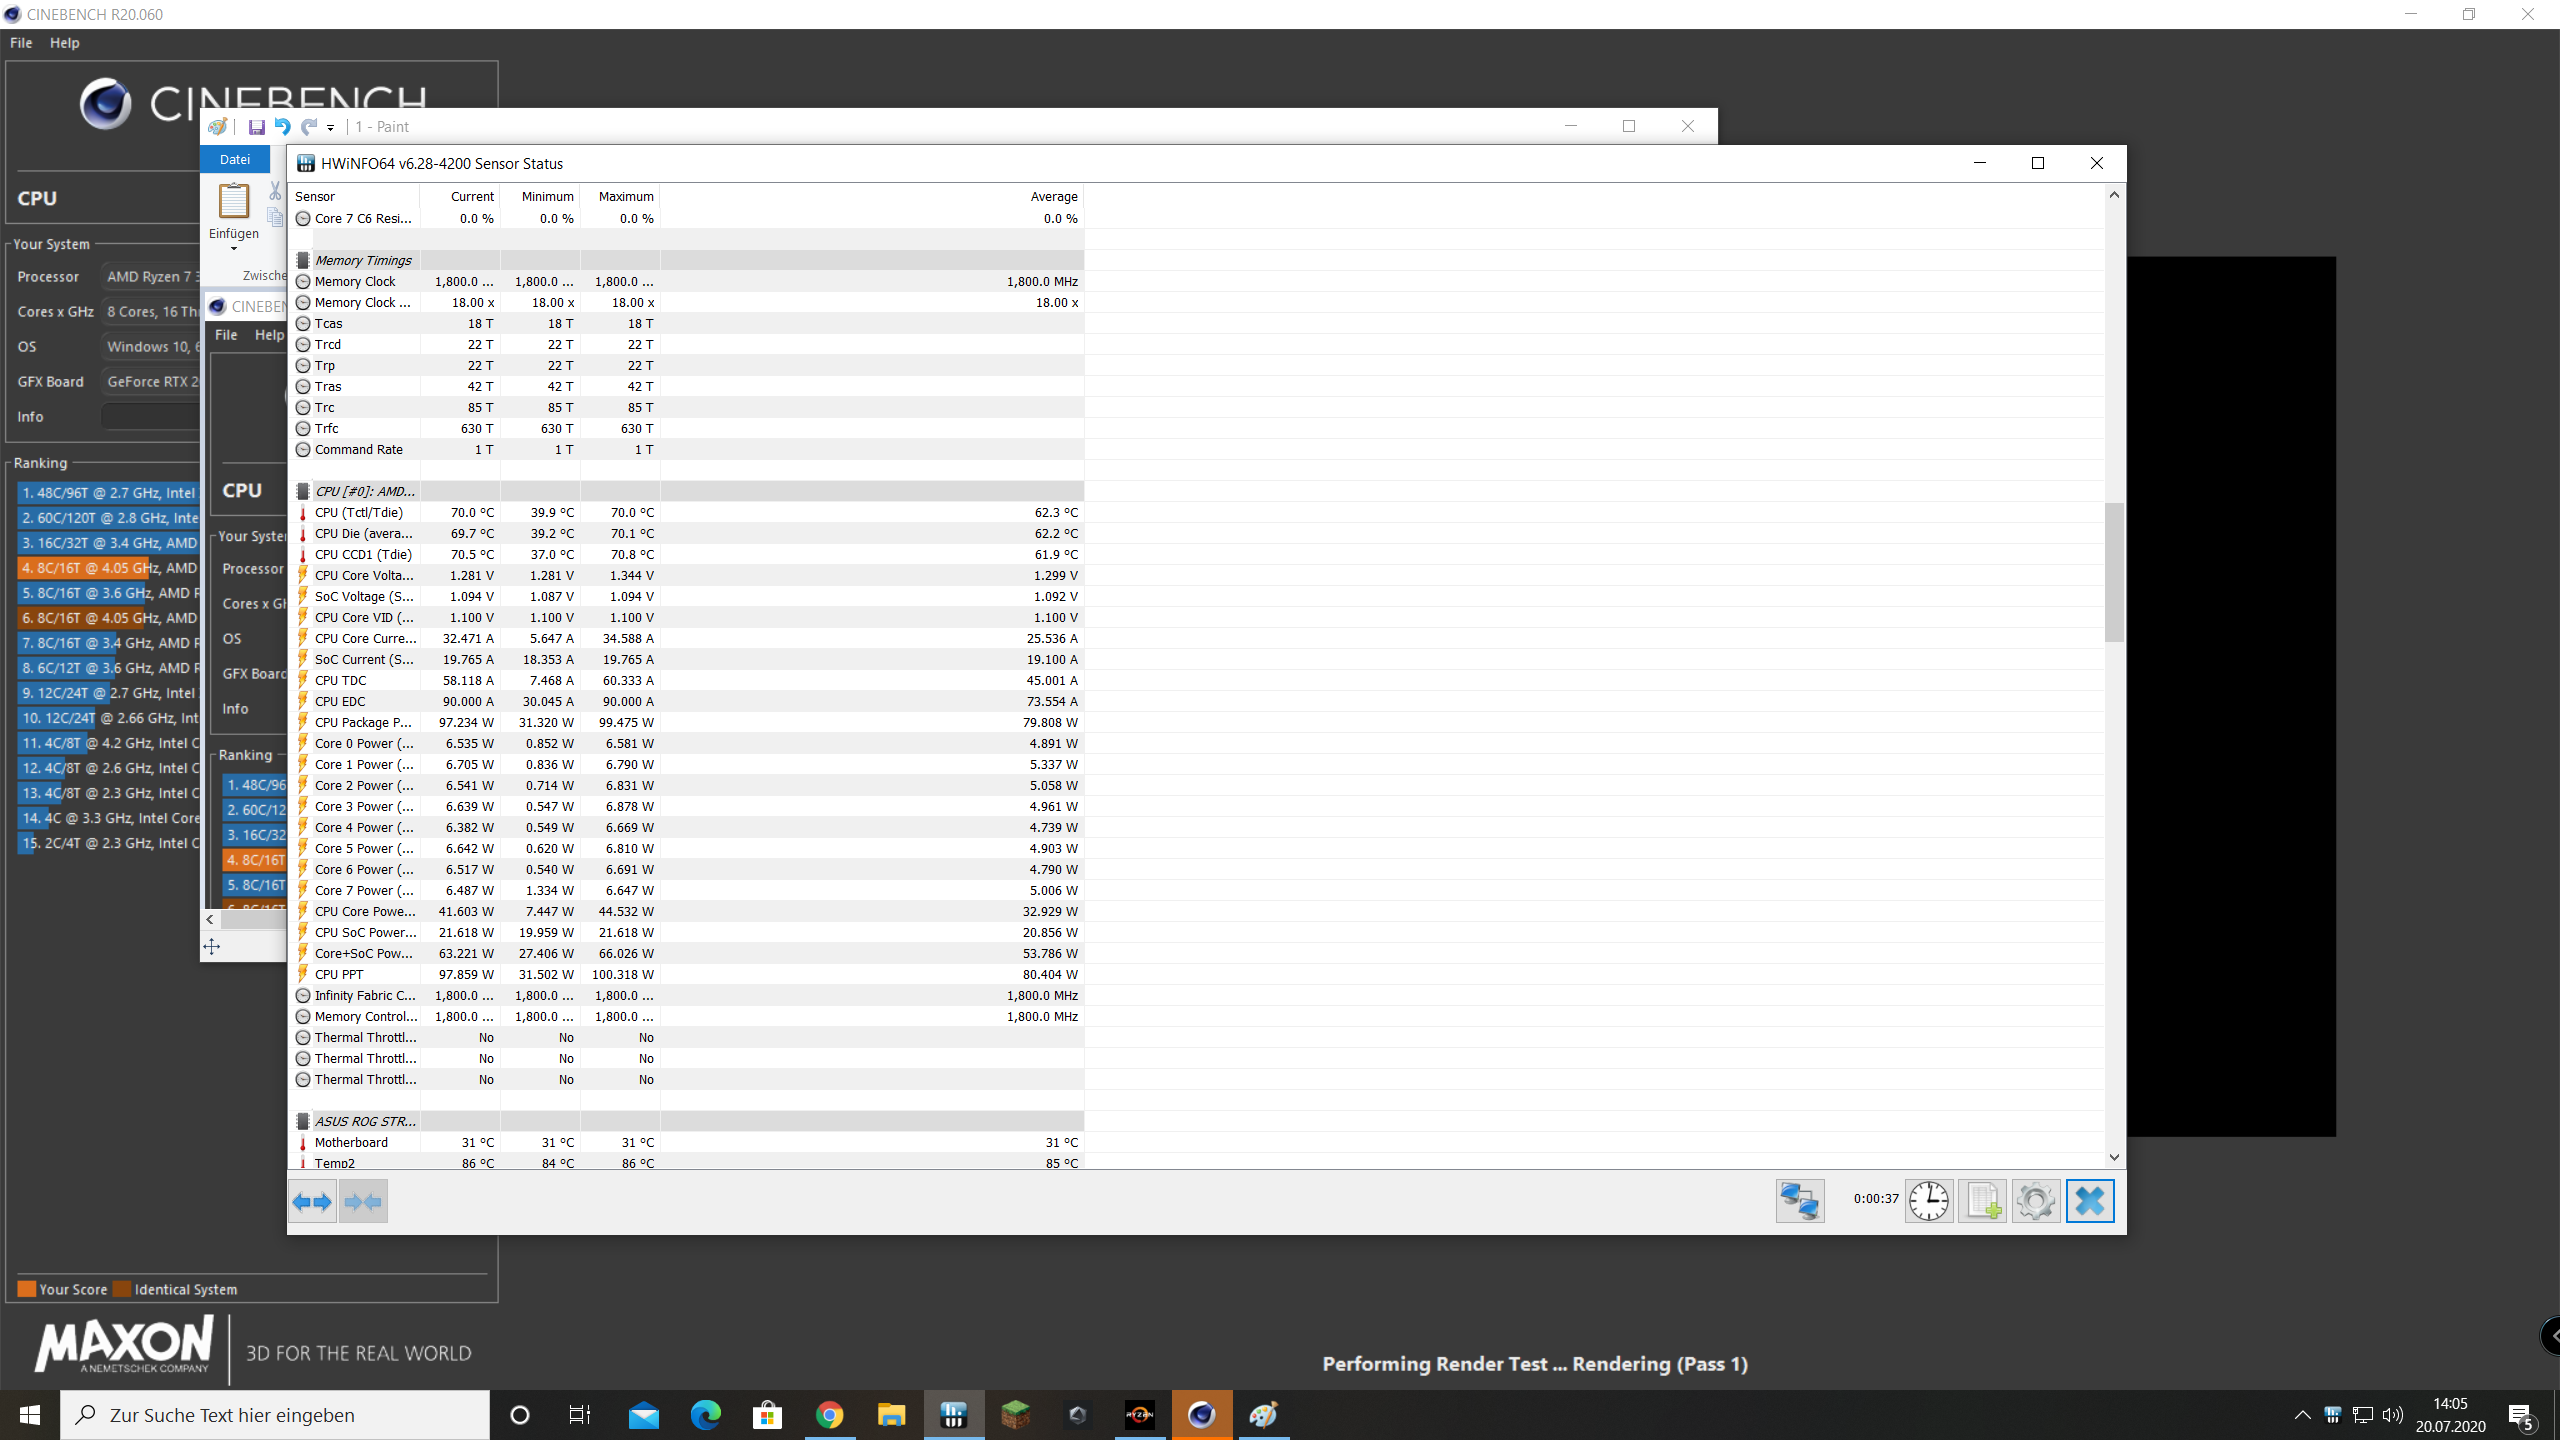Select CPU (Tctl/Tdie) sensor row

tap(359, 513)
